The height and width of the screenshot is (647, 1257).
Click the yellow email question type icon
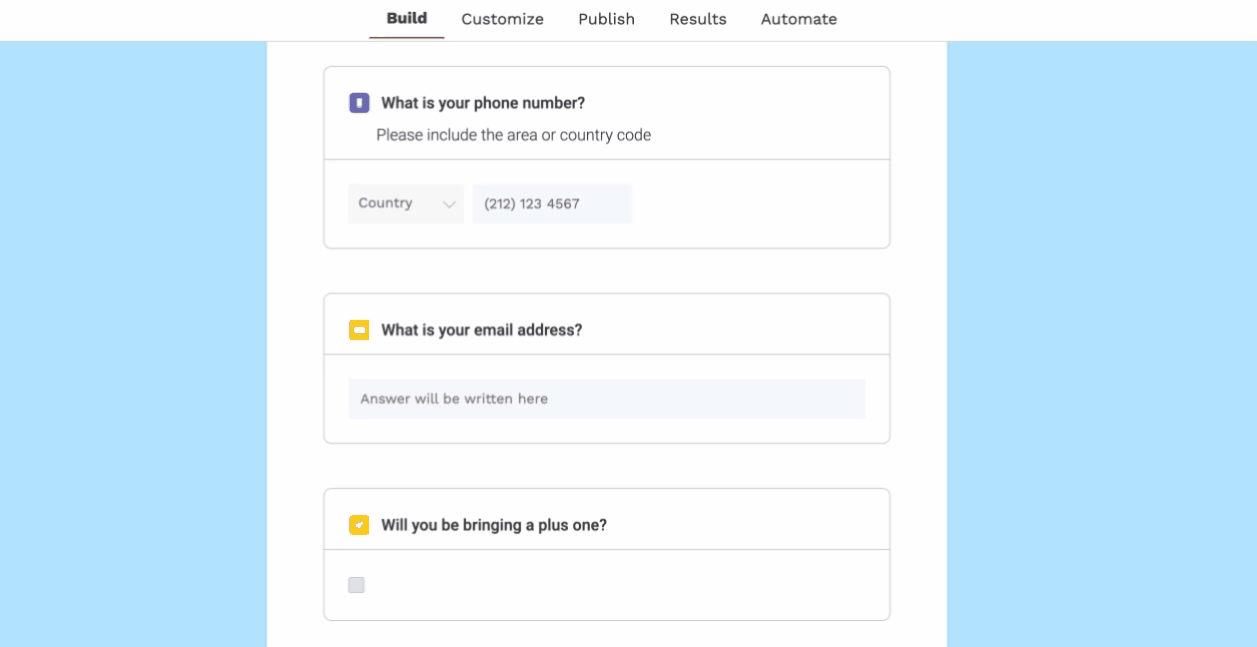pos(359,330)
